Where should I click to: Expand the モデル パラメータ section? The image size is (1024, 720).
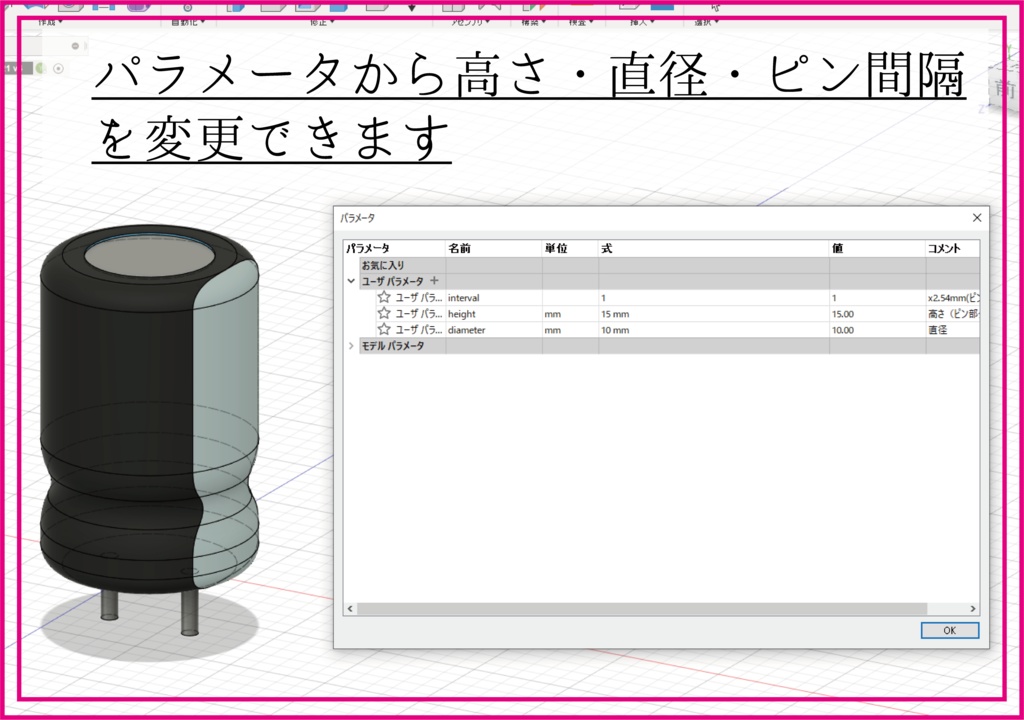[x=350, y=347]
